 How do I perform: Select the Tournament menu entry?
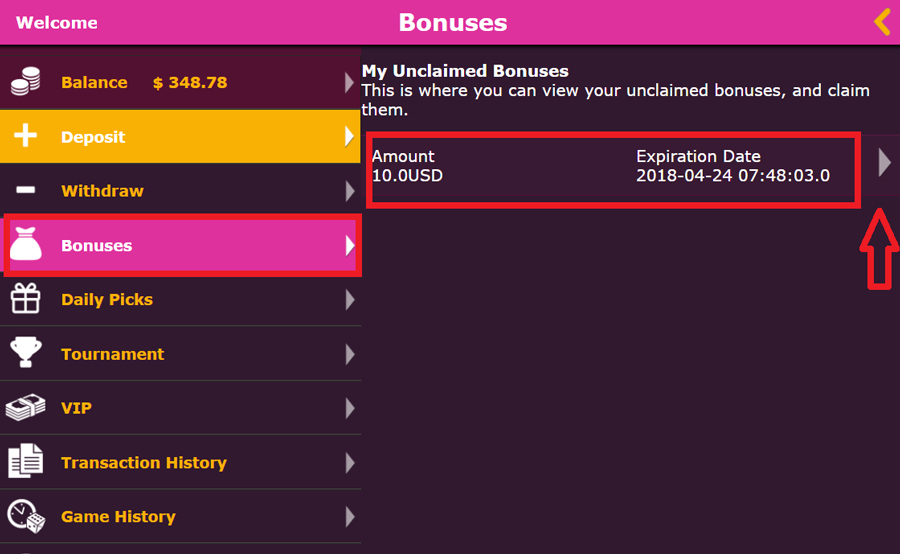[x=112, y=354]
